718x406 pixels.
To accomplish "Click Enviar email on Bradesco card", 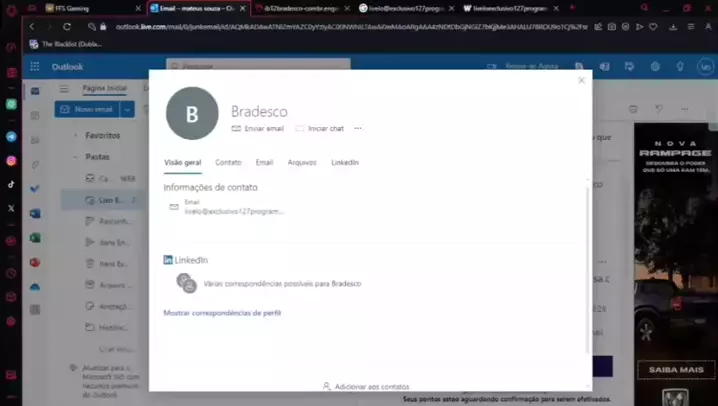I will coord(258,129).
